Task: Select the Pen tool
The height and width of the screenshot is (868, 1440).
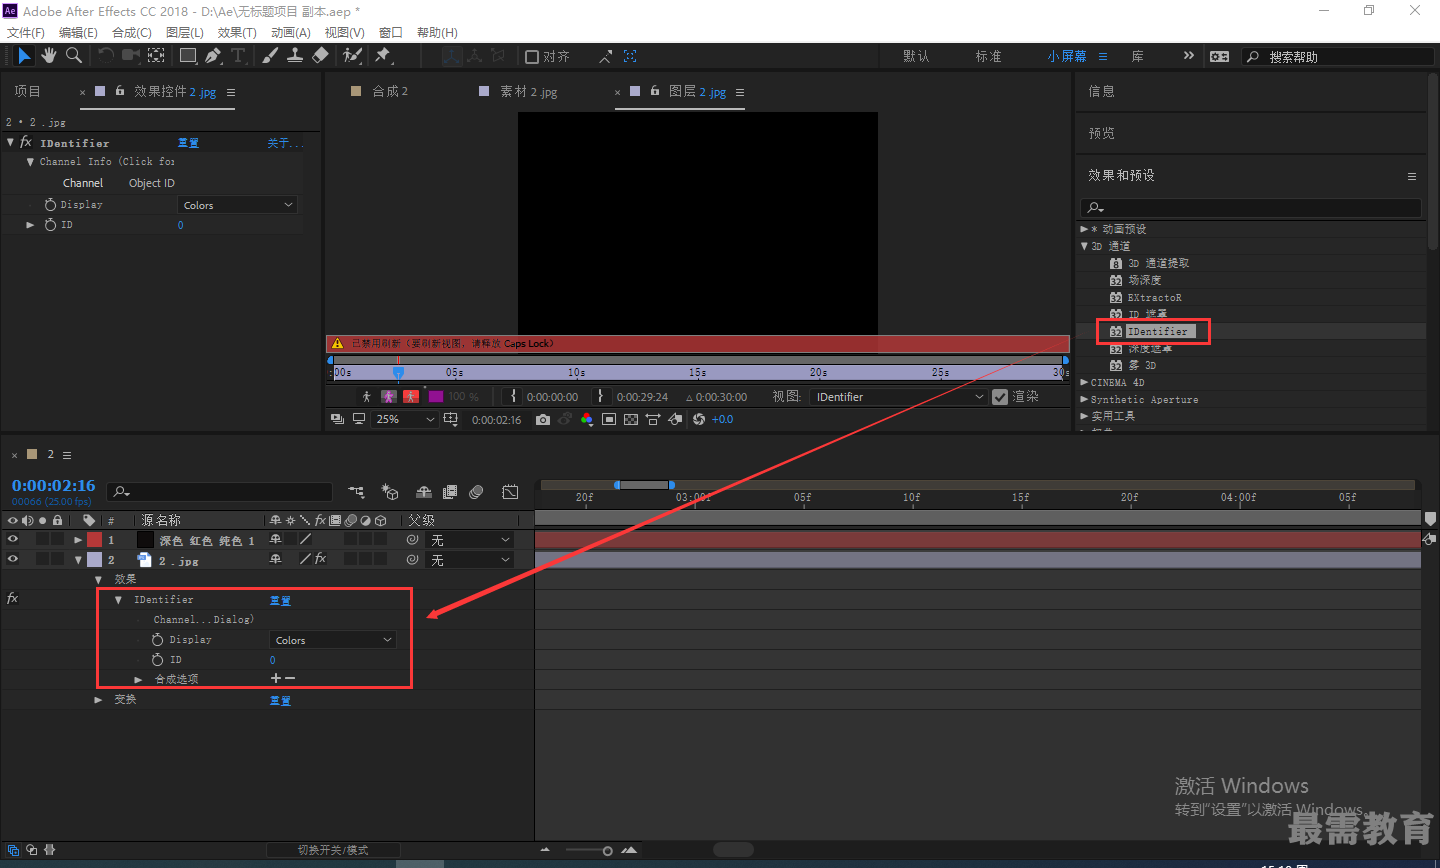Action: click(x=213, y=56)
